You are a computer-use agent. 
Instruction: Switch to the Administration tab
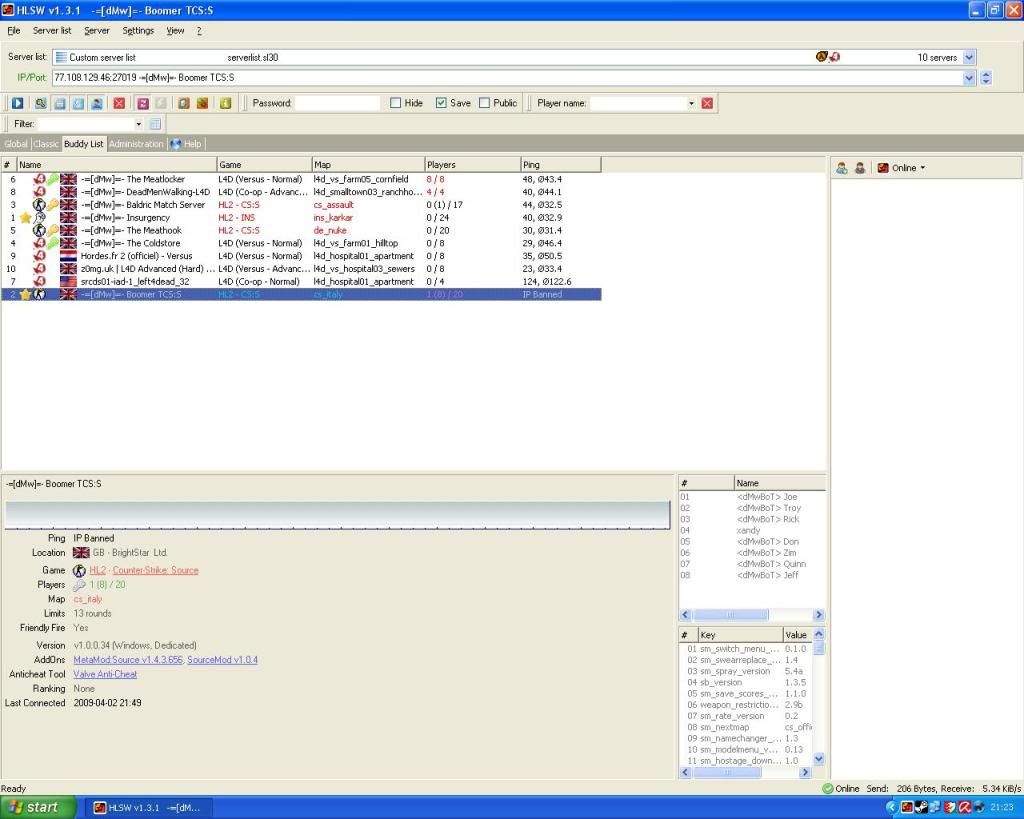pyautogui.click(x=137, y=144)
